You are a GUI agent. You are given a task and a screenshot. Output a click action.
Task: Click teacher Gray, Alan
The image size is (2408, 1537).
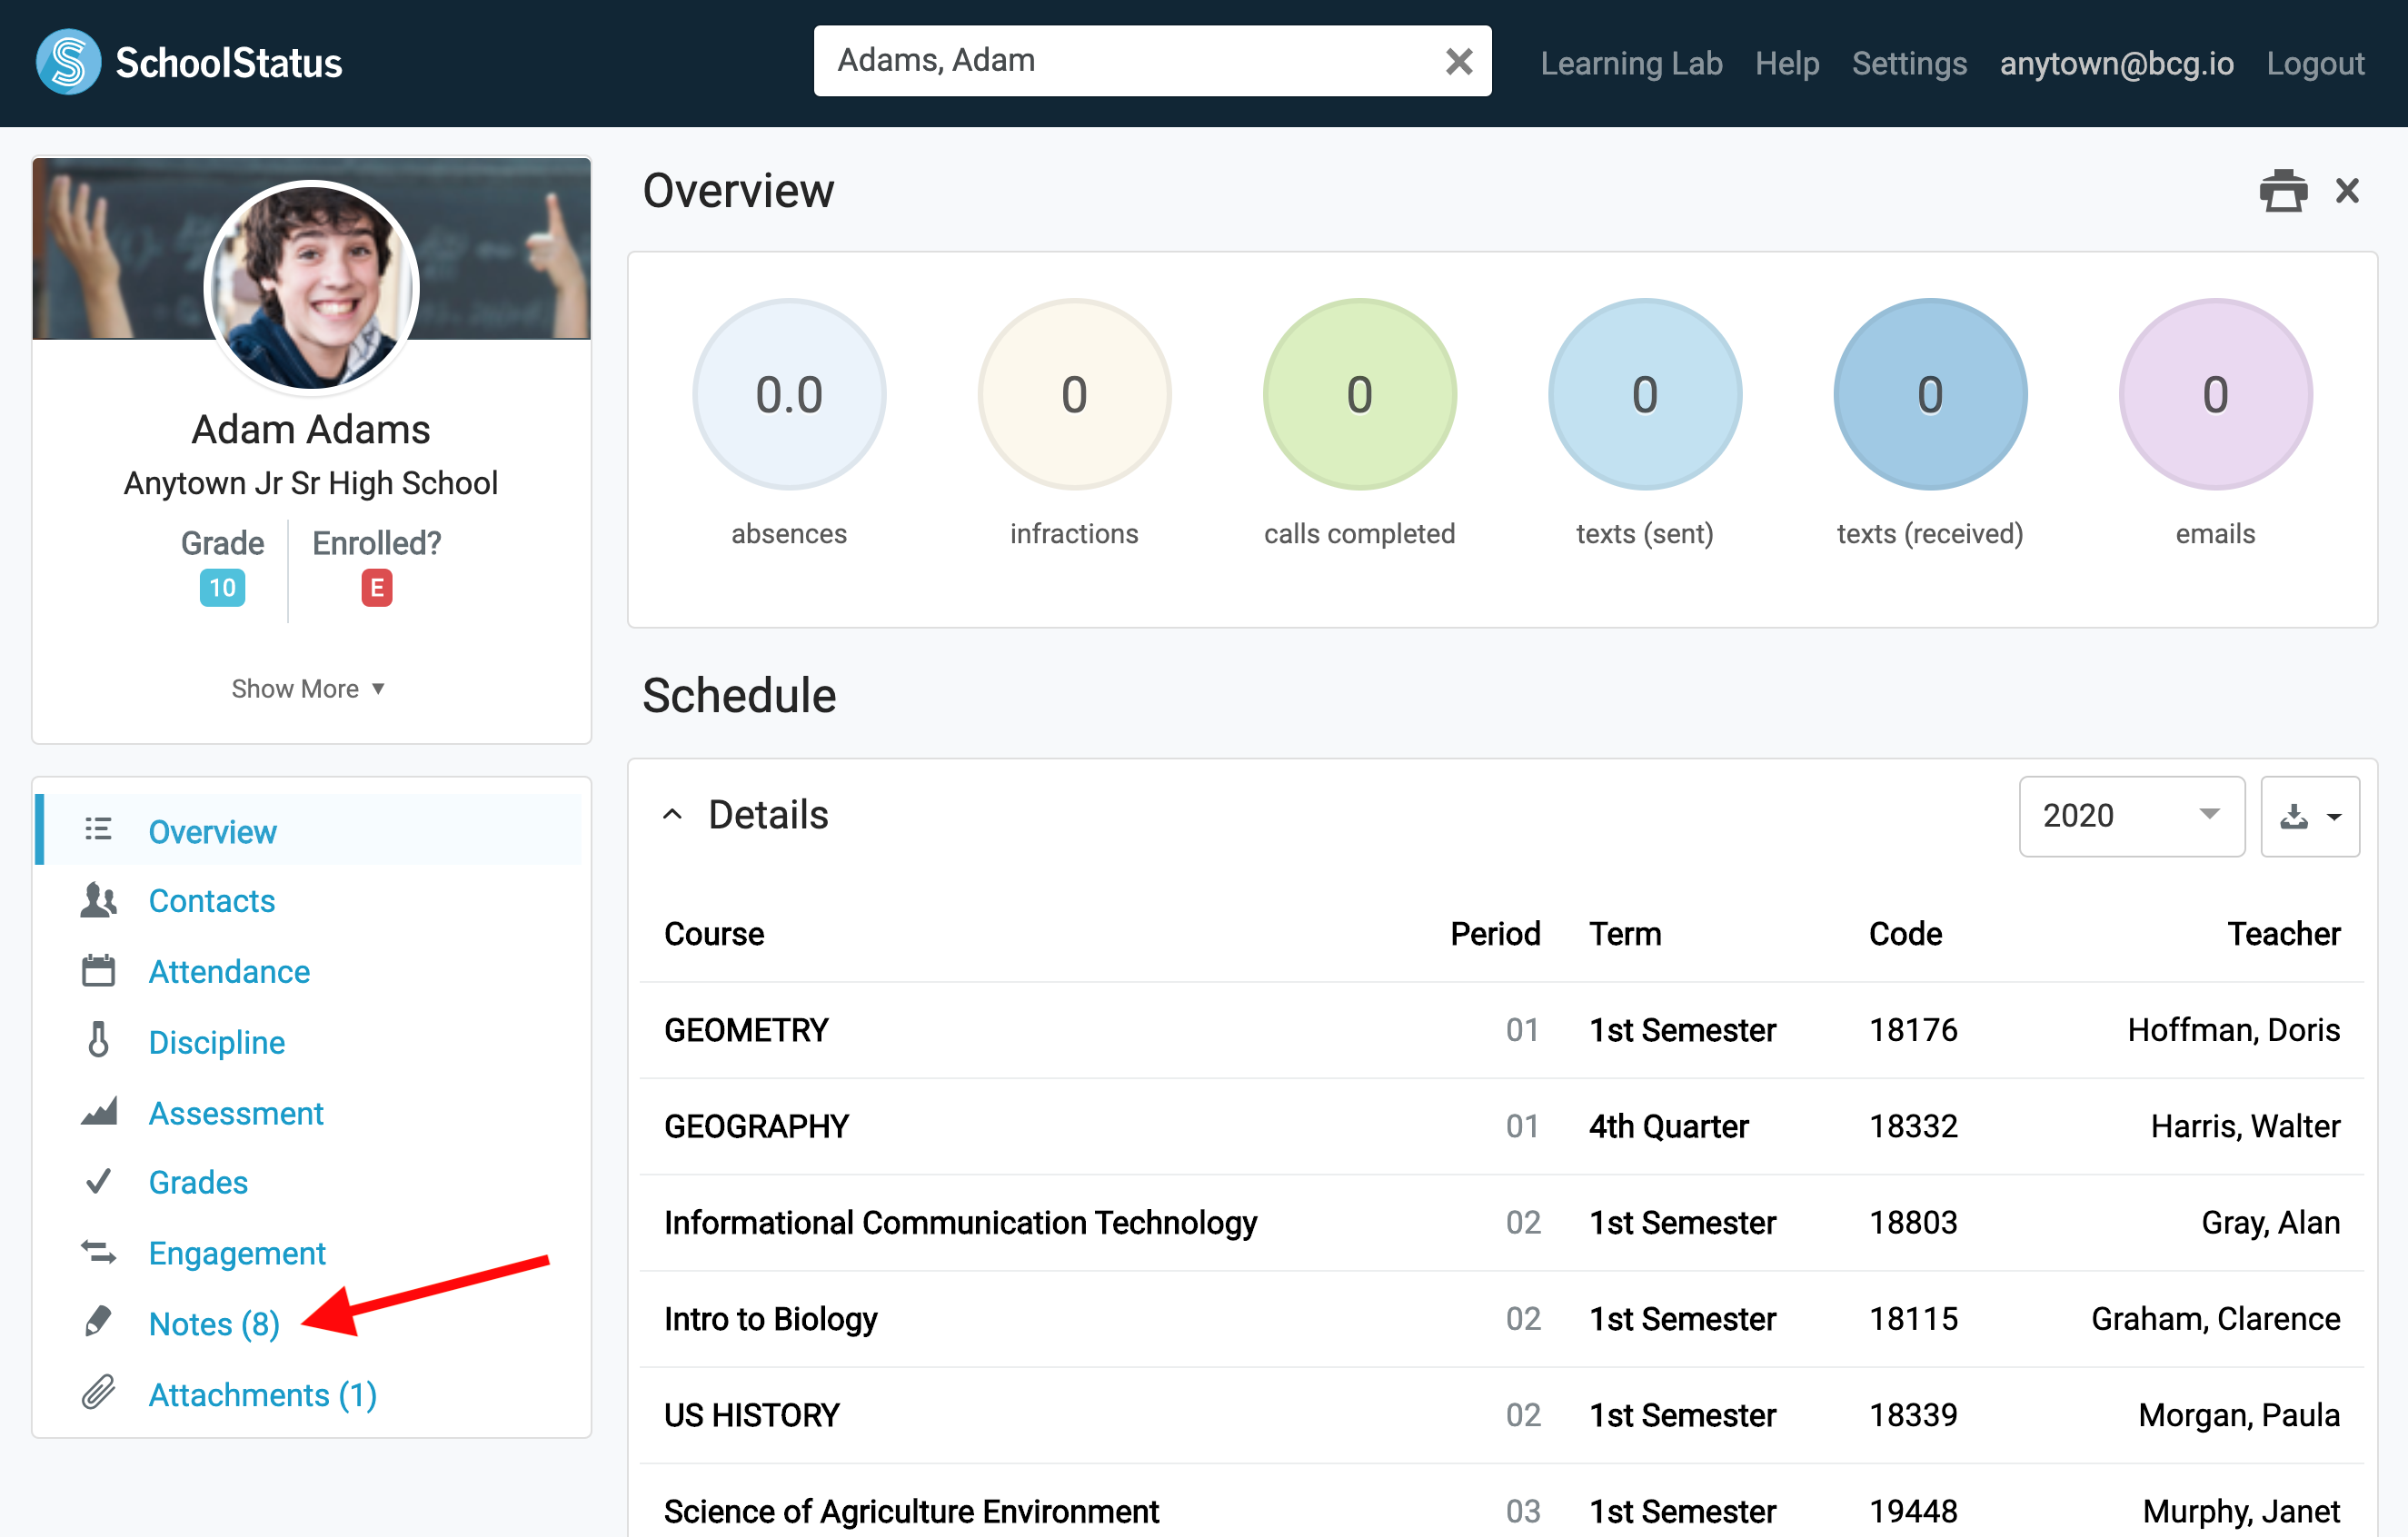[x=2270, y=1222]
